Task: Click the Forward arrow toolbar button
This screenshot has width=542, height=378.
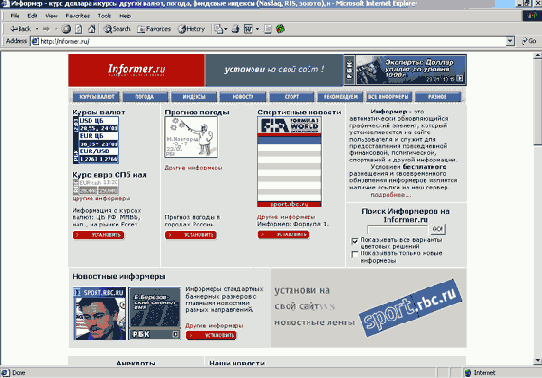Action: (x=46, y=29)
